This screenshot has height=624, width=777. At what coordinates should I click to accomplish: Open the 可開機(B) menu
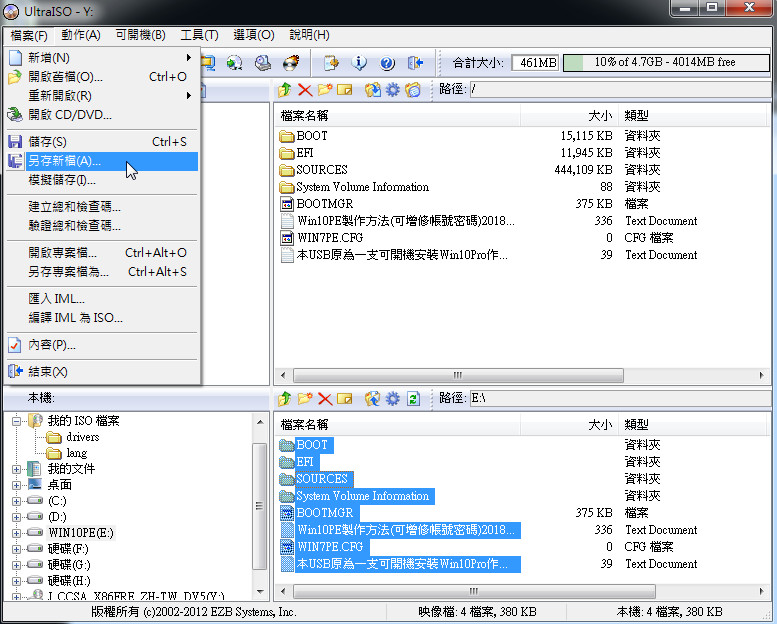(140, 35)
